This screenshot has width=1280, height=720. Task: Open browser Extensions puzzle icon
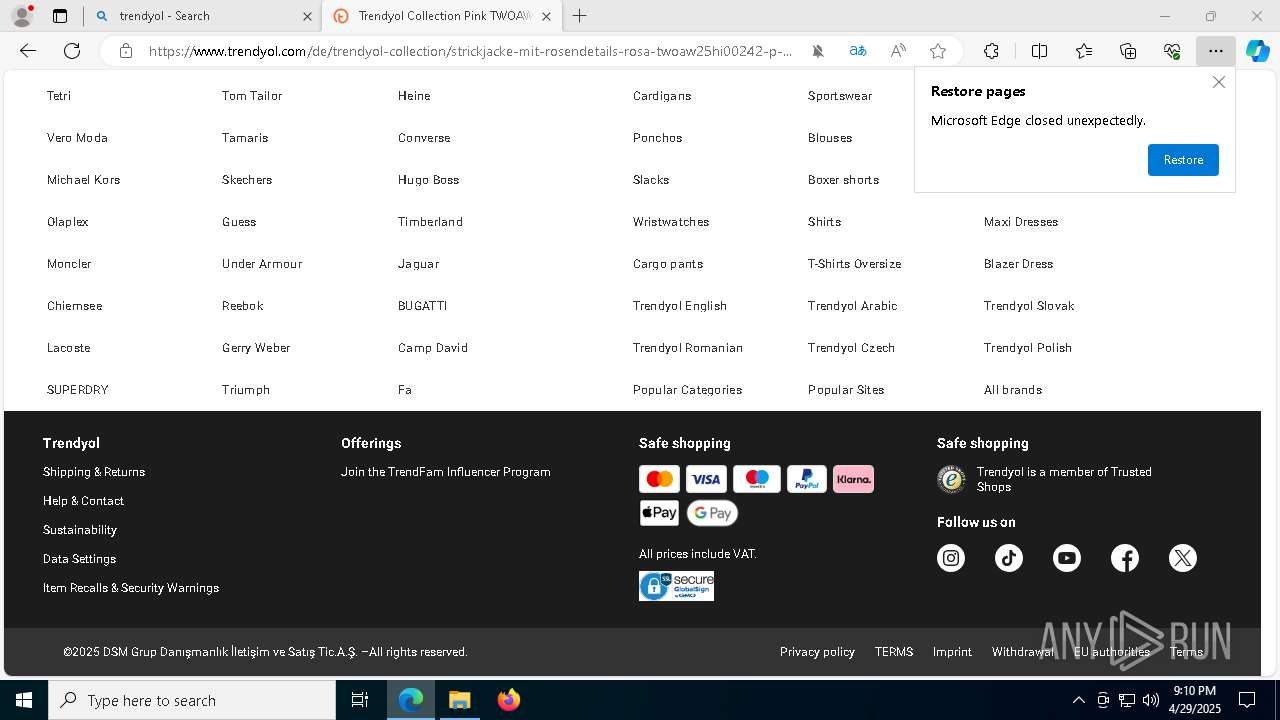(991, 51)
